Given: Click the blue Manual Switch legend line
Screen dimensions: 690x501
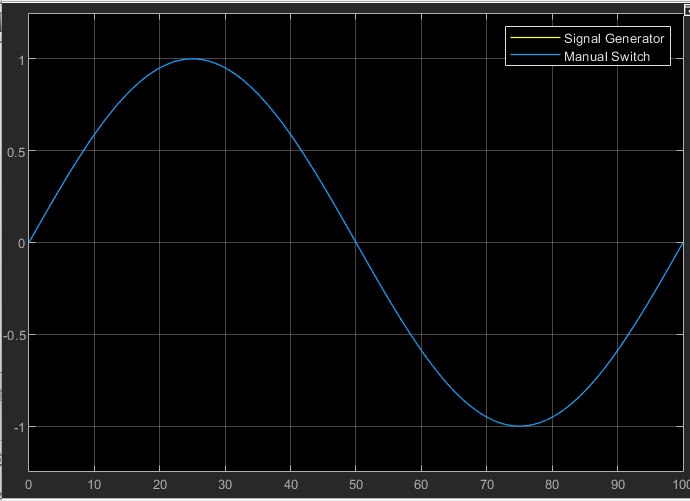Looking at the screenshot, I should coord(535,55).
